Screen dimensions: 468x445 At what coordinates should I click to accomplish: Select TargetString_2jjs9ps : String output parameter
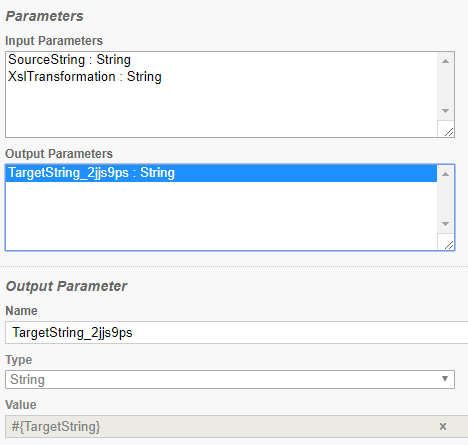(x=221, y=173)
